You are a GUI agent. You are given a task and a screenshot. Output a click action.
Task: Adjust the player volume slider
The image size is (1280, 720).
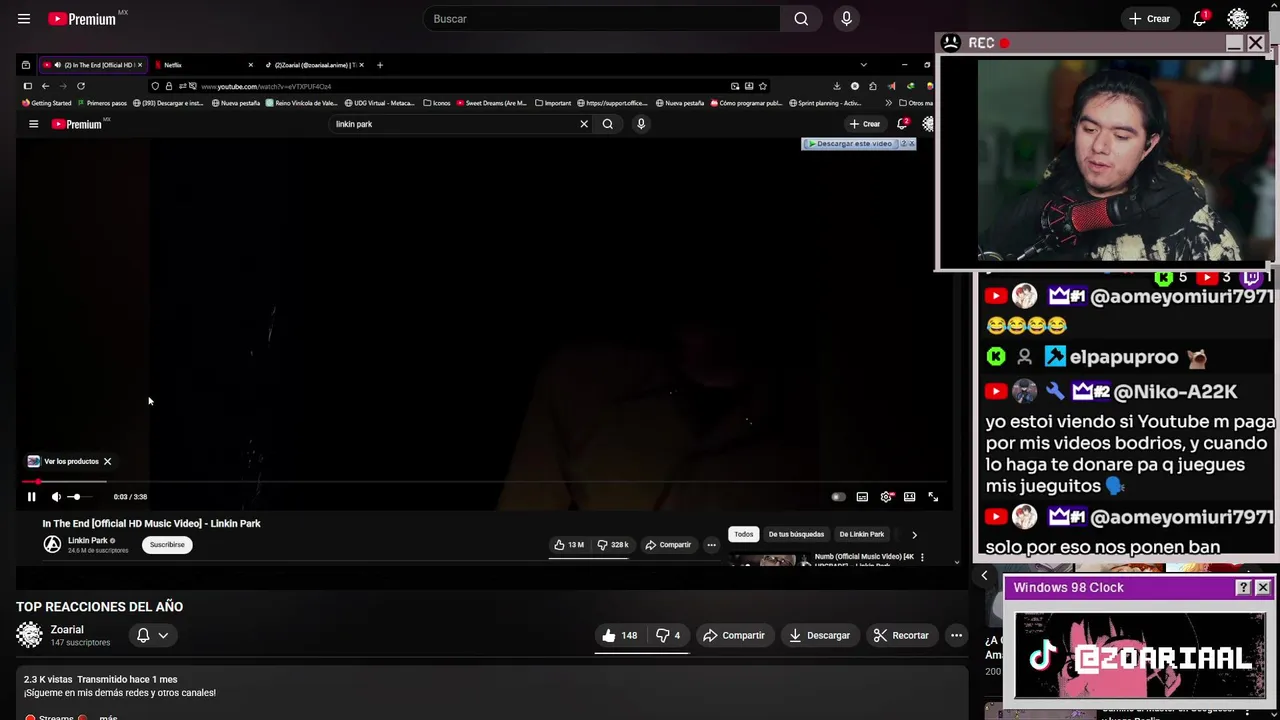pyautogui.click(x=79, y=497)
